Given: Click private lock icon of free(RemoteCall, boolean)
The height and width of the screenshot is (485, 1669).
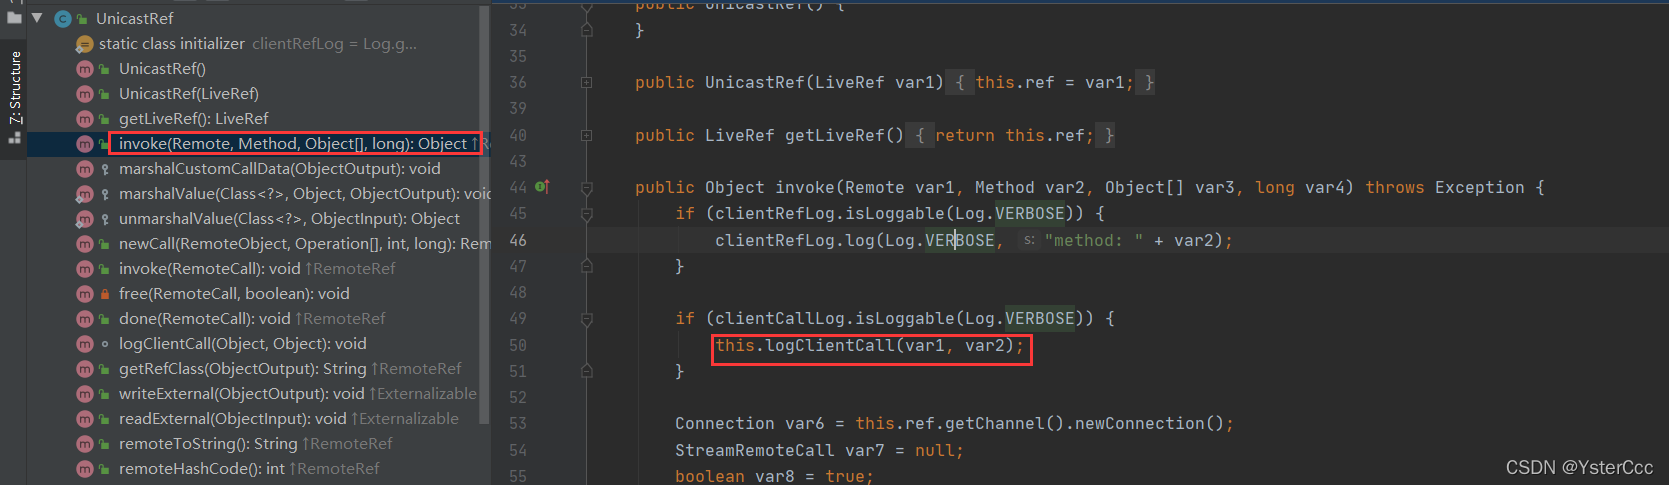Looking at the screenshot, I should [x=105, y=294].
